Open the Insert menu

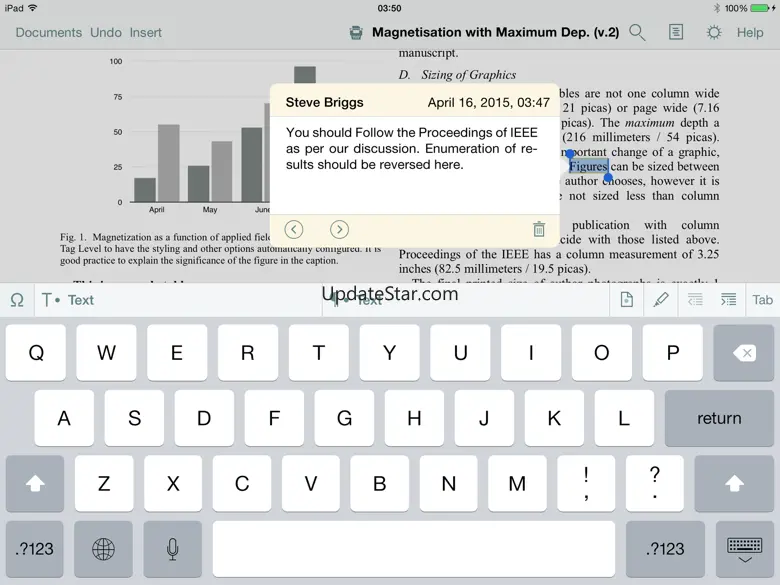click(145, 33)
